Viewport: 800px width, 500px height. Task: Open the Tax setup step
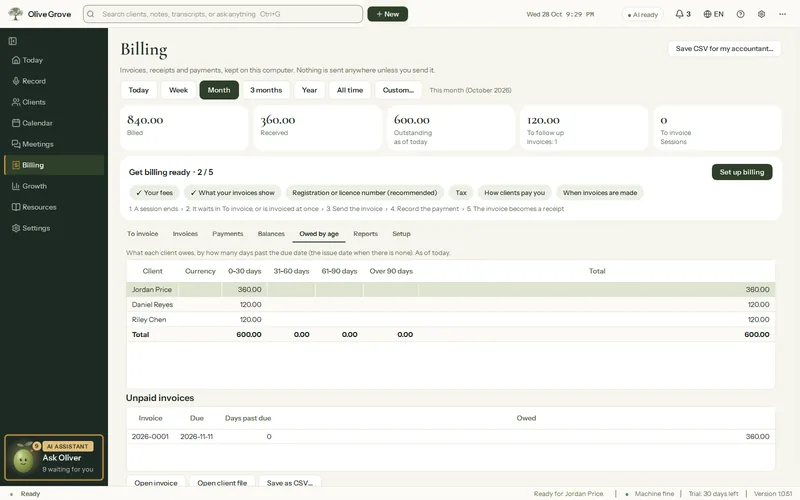point(461,193)
